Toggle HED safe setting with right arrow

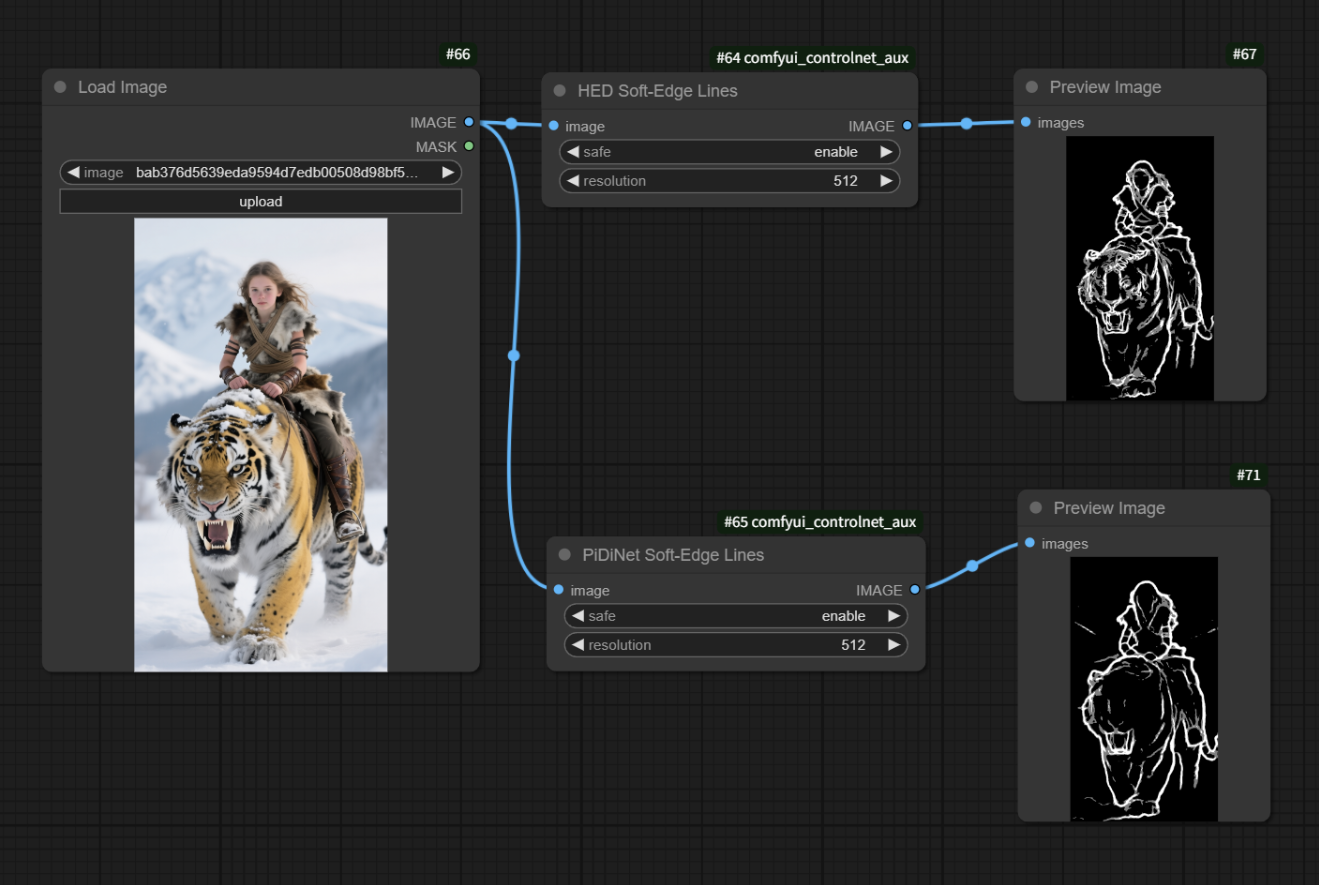[886, 153]
